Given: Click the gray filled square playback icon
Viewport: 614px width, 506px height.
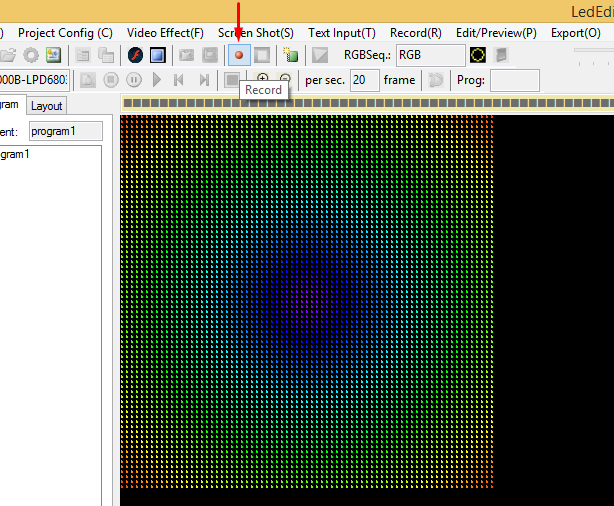Looking at the screenshot, I should 232,80.
